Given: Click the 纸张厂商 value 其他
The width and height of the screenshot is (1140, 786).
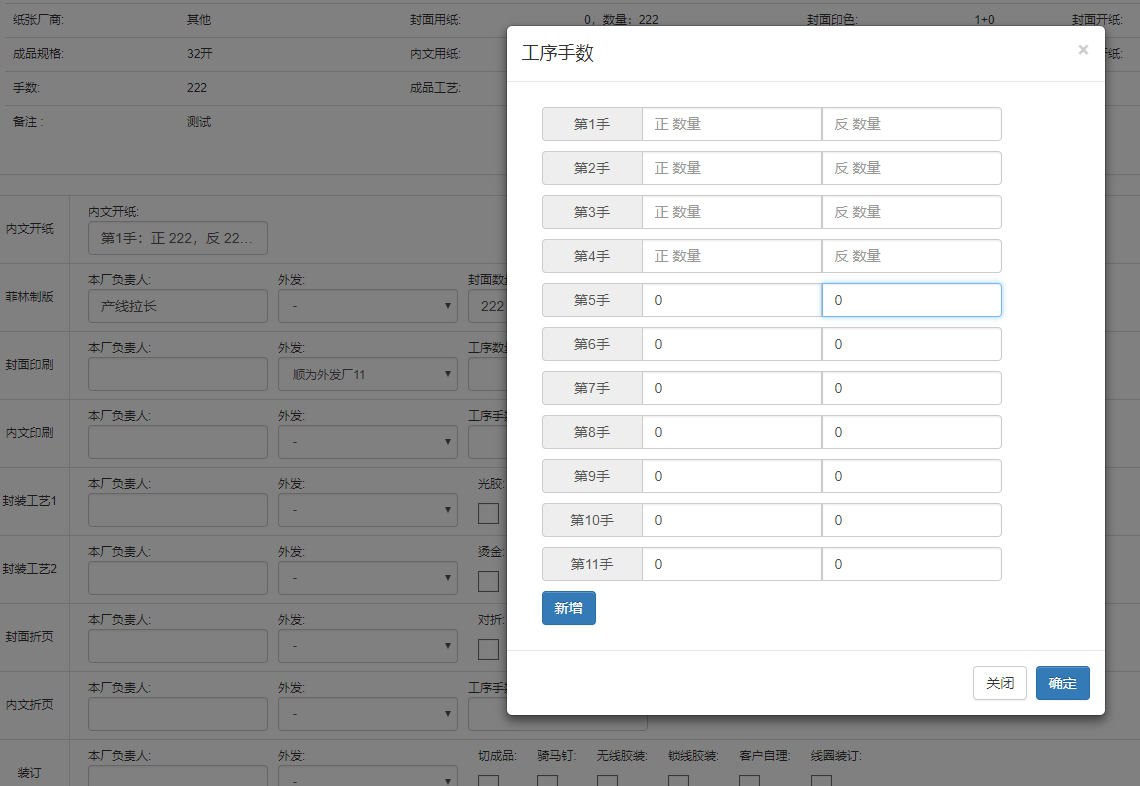Looking at the screenshot, I should tap(198, 20).
